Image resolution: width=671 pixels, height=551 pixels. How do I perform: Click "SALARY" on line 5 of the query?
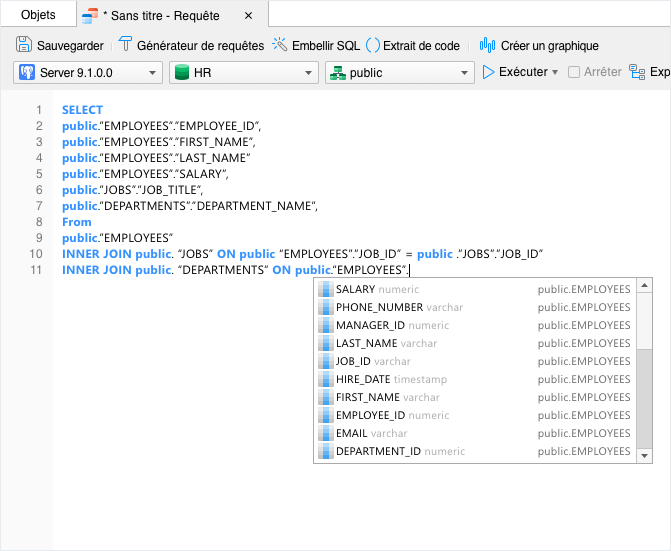tap(200, 174)
